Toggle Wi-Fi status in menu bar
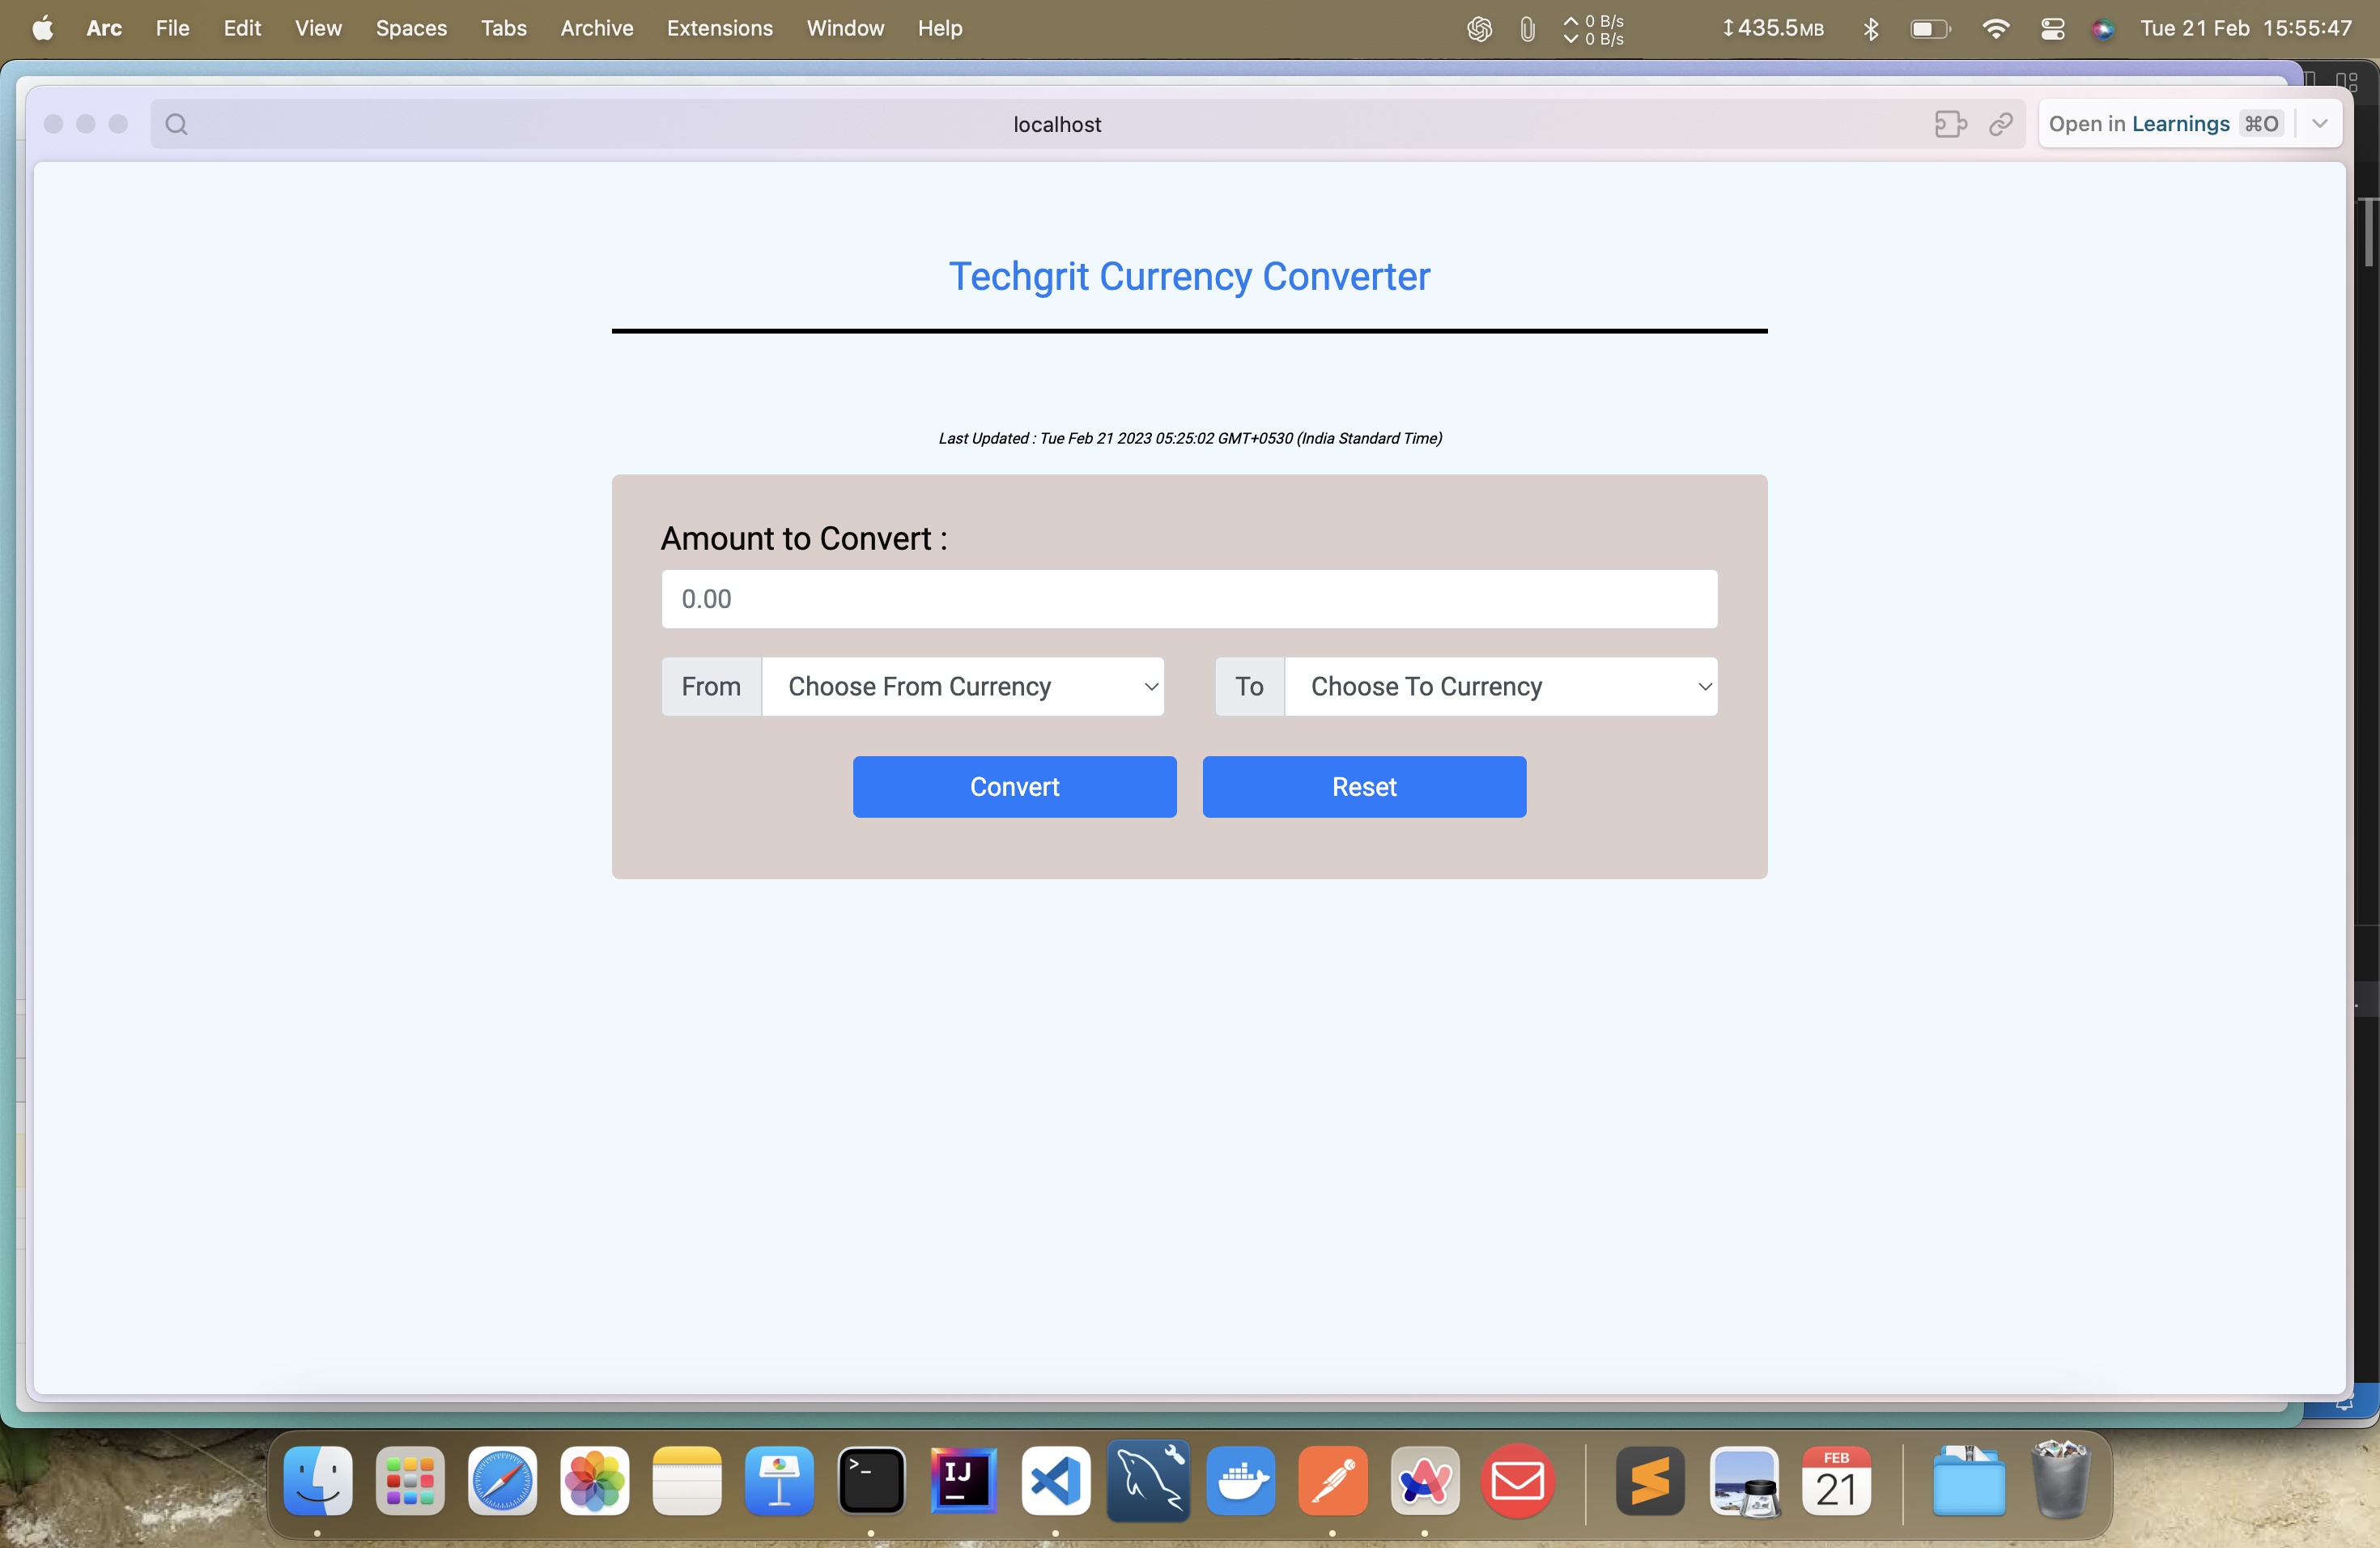2380x1548 pixels. (1993, 26)
